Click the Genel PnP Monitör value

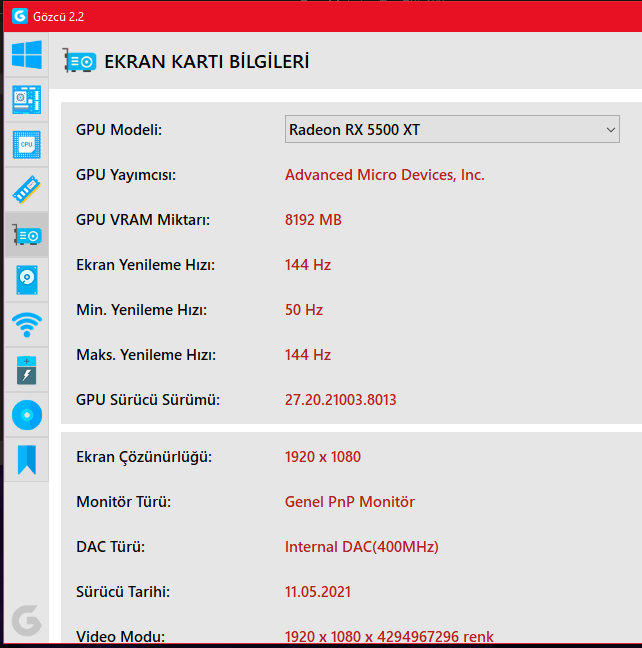[350, 502]
